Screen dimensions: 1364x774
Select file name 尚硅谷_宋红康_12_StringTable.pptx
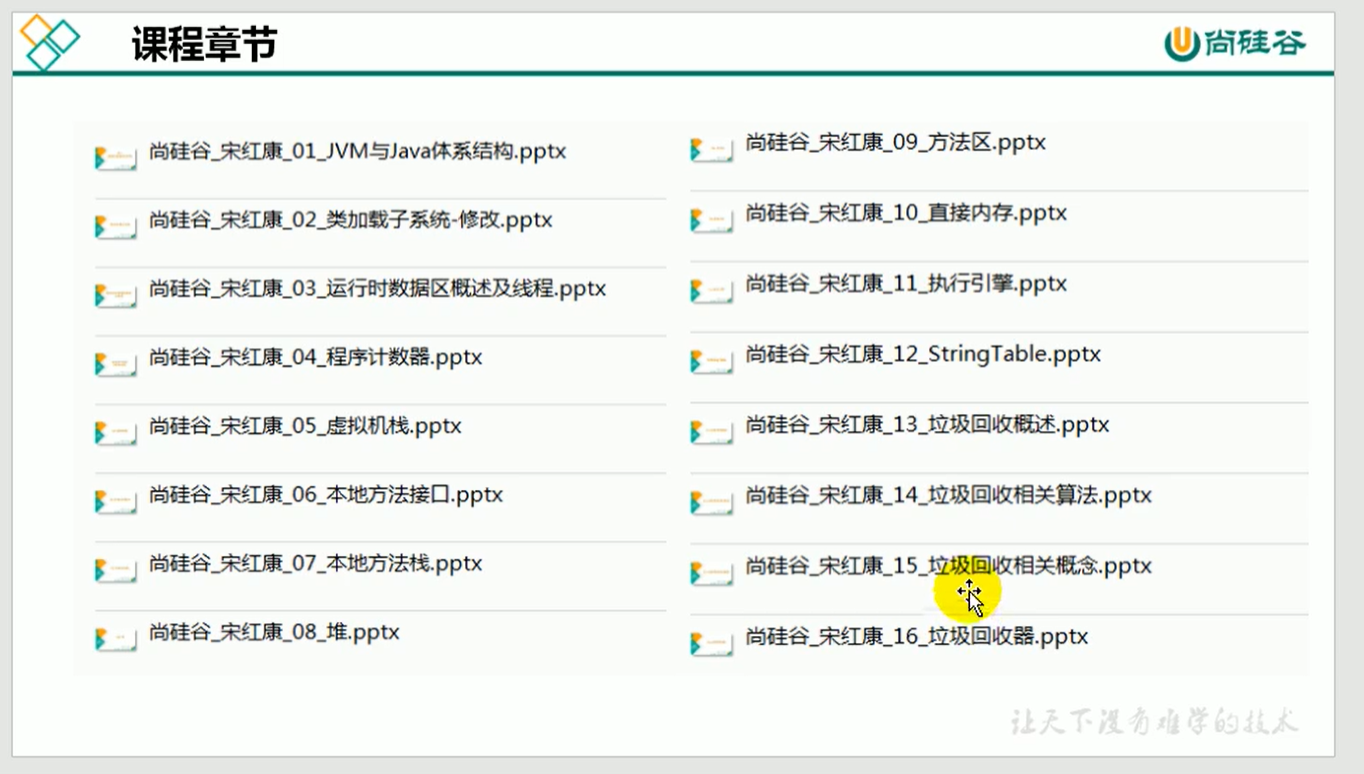[x=924, y=354]
